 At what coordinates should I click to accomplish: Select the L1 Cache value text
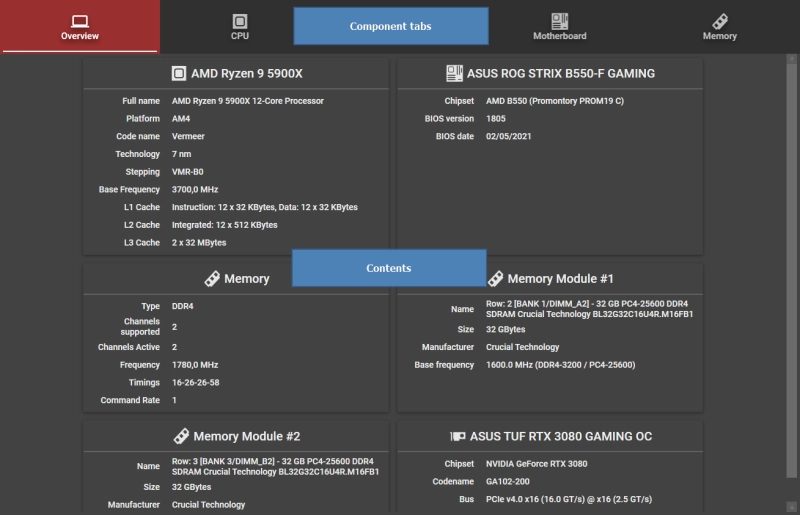click(x=264, y=207)
